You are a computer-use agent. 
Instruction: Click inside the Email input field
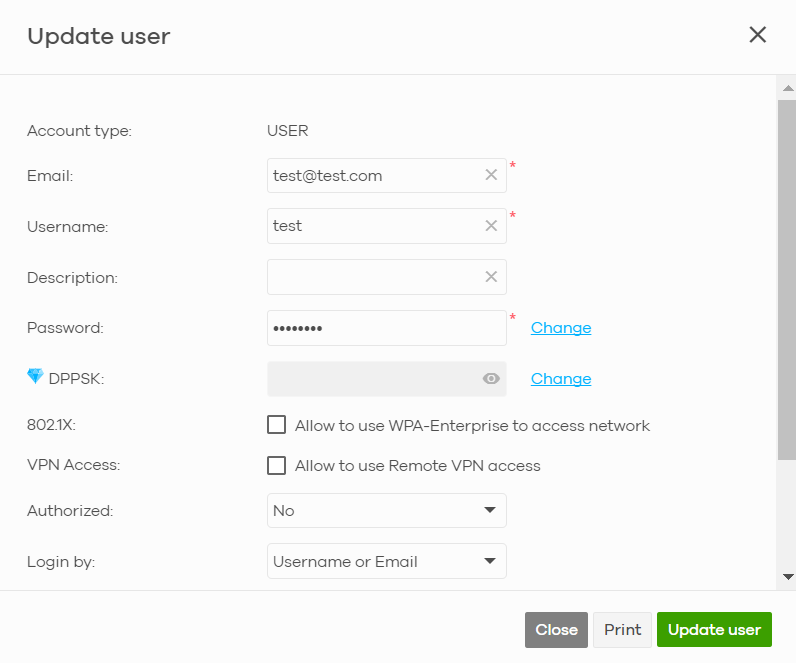click(x=375, y=175)
